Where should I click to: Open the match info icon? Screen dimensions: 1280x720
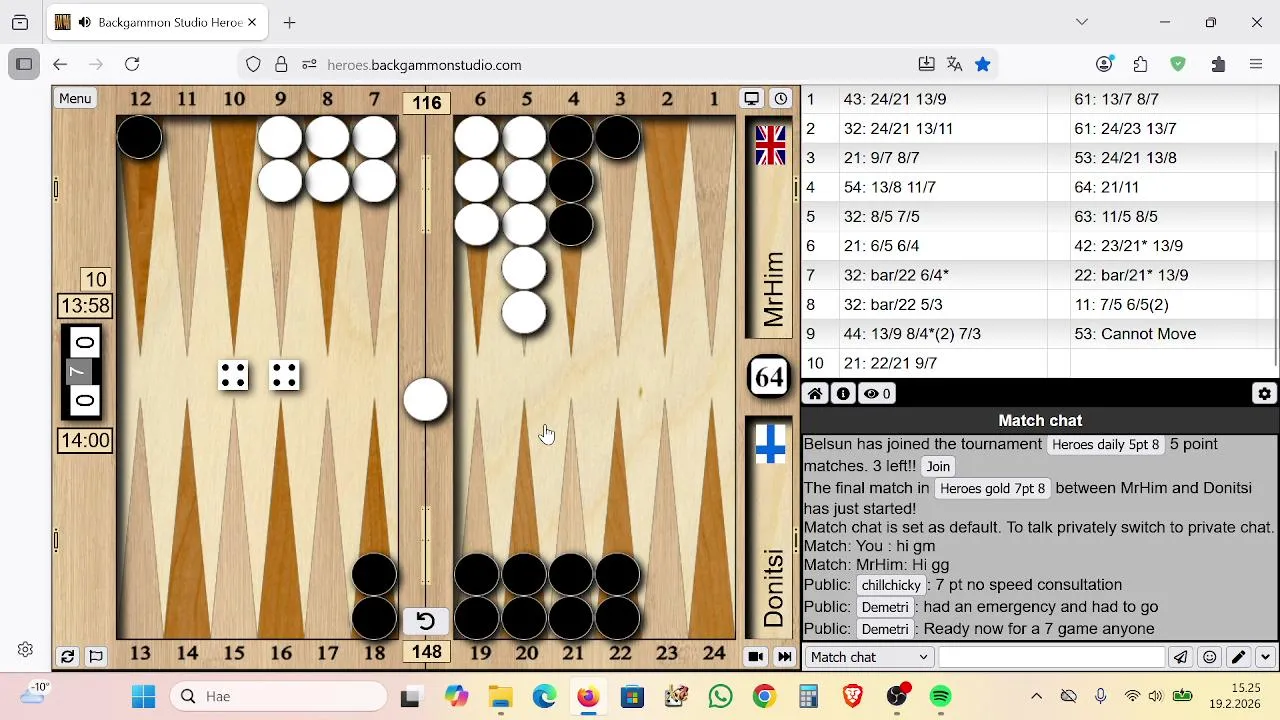(x=843, y=394)
